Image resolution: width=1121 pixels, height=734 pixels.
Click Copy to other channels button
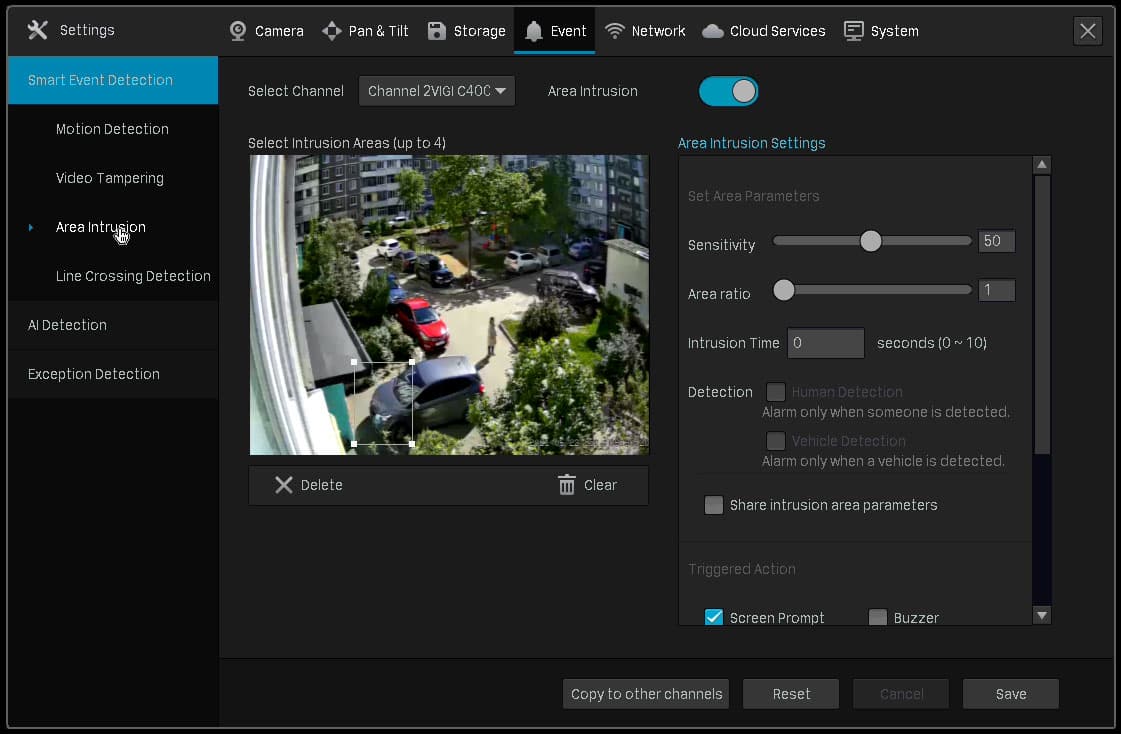point(646,694)
